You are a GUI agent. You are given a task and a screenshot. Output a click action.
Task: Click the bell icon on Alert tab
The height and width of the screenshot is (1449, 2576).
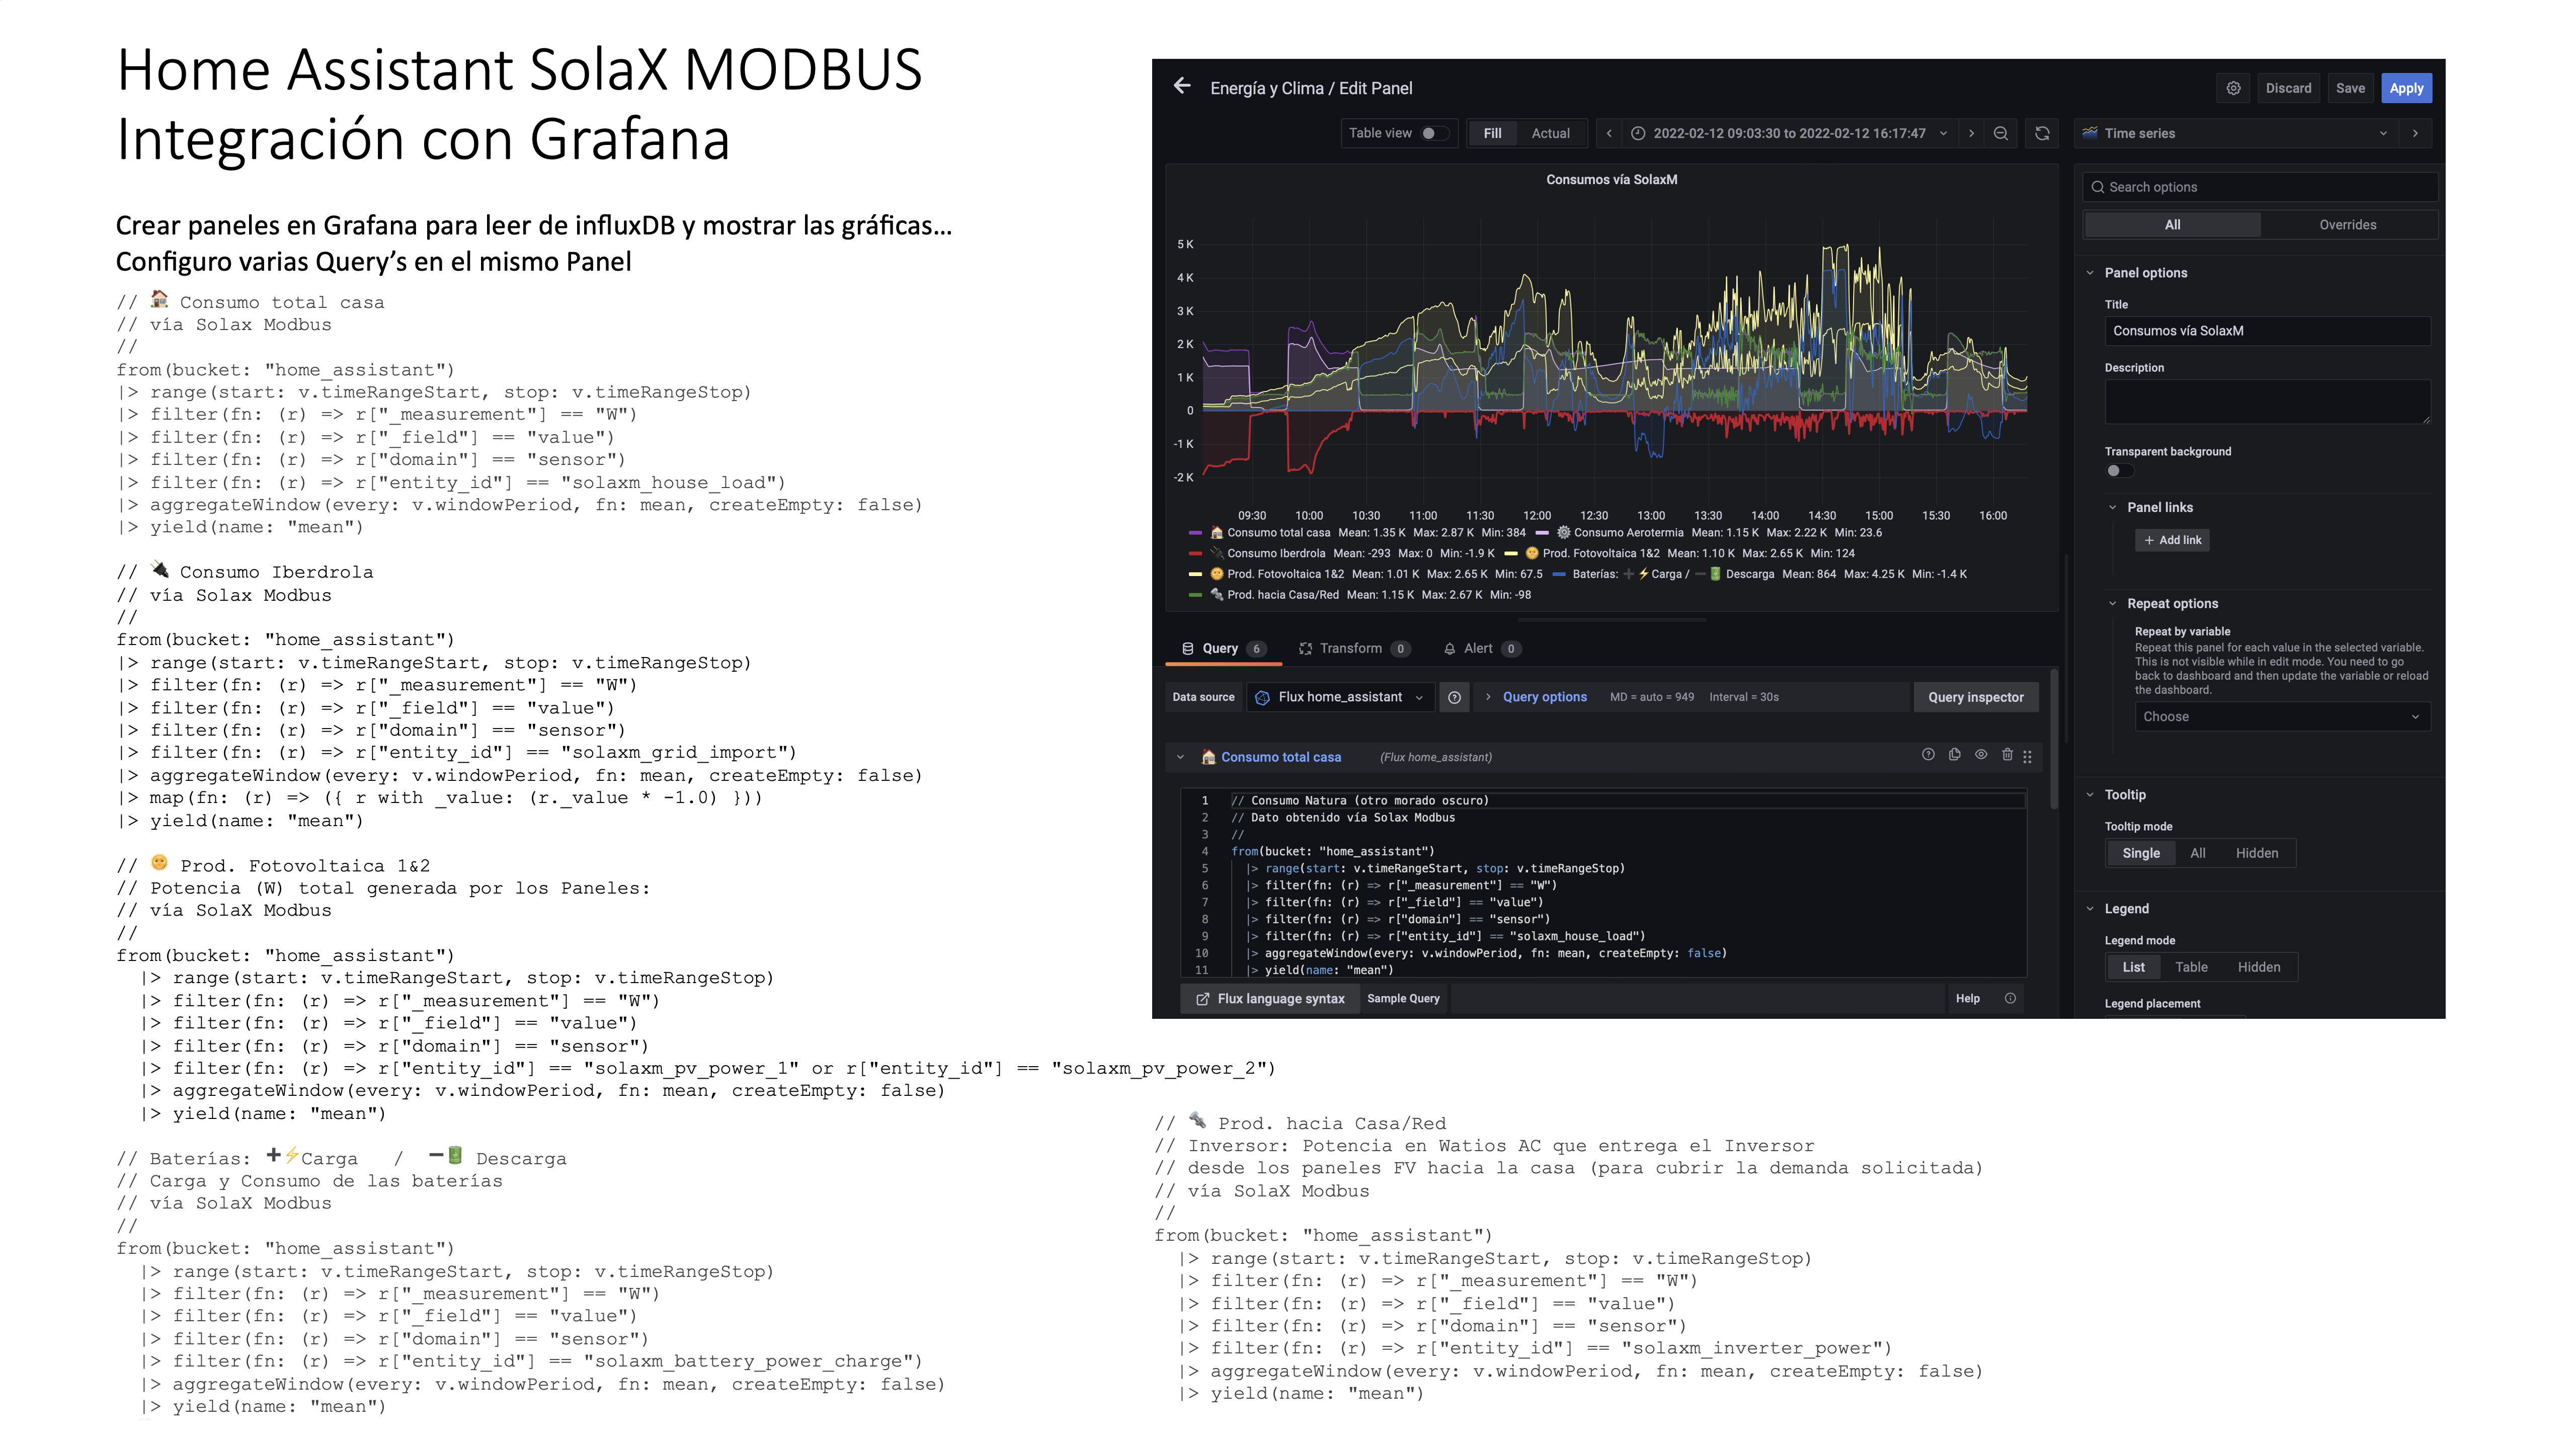tap(1449, 649)
